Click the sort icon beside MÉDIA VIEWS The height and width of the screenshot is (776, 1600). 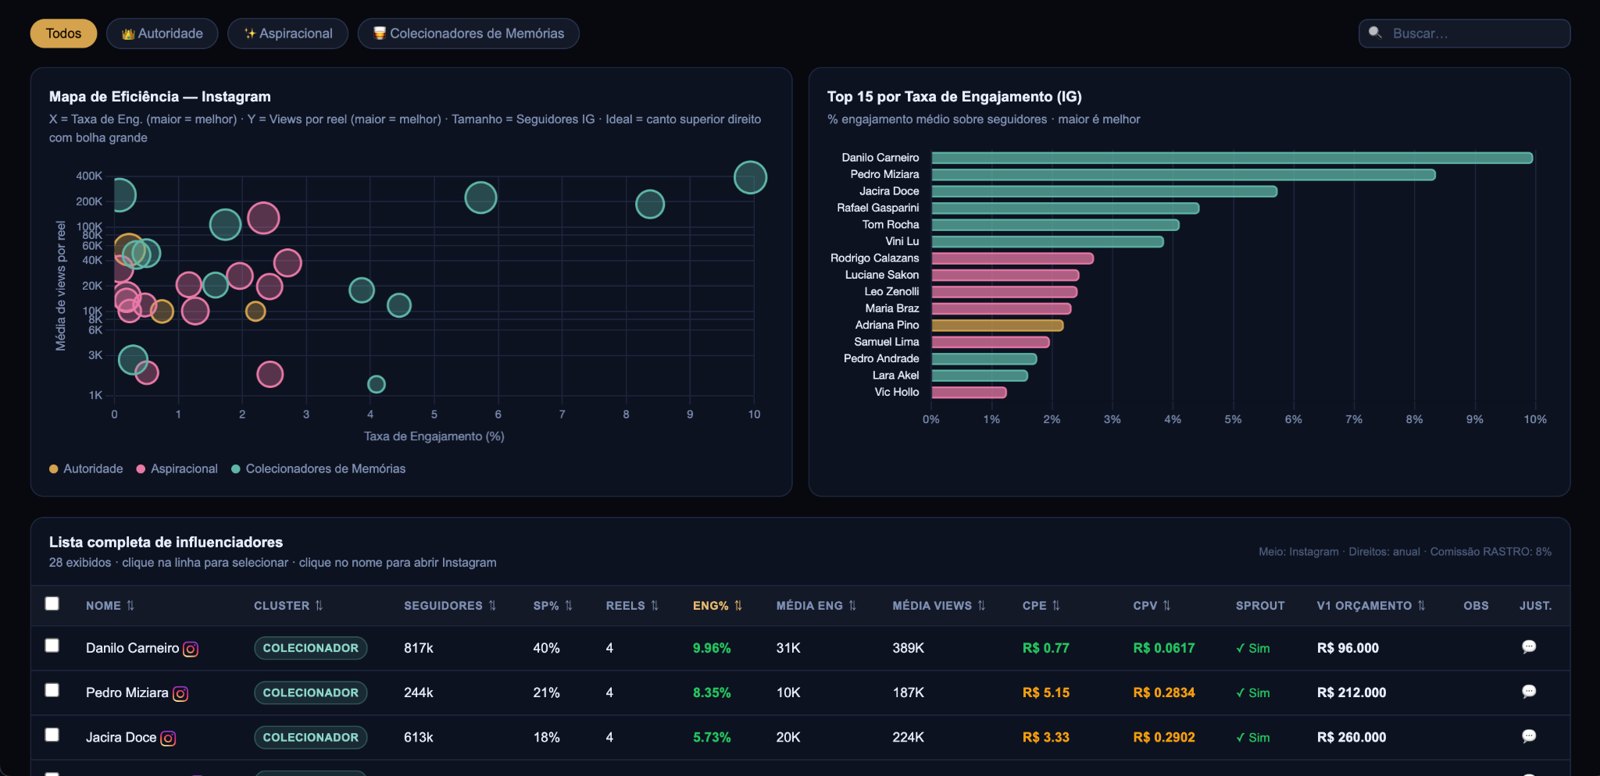tap(981, 606)
